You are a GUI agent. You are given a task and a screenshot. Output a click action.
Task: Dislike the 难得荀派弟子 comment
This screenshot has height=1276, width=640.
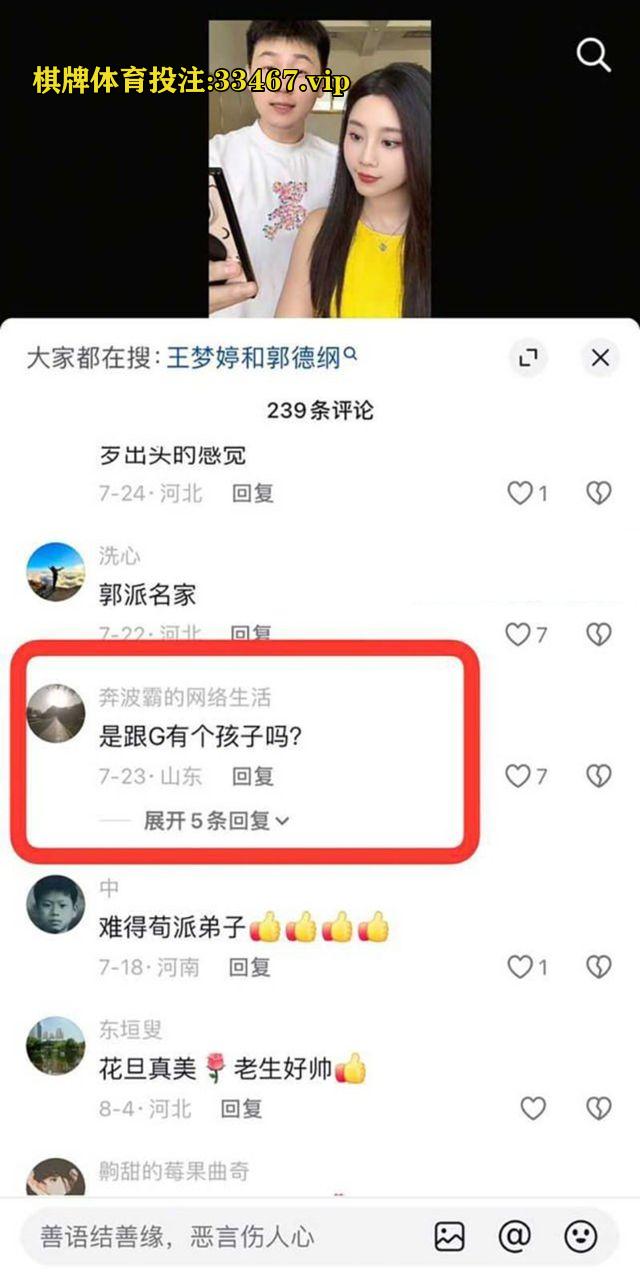[x=598, y=967]
